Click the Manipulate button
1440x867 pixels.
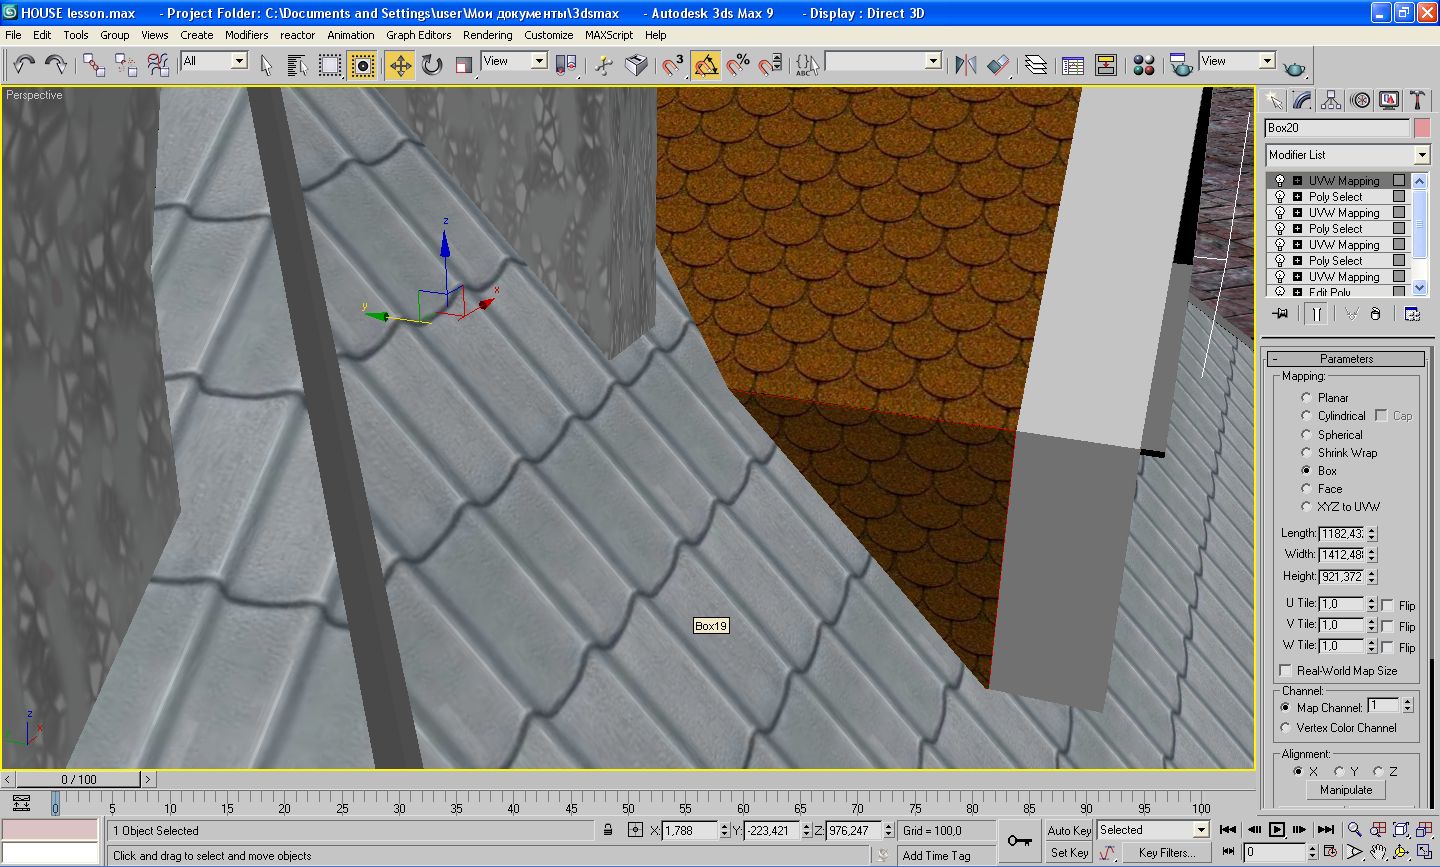1346,790
